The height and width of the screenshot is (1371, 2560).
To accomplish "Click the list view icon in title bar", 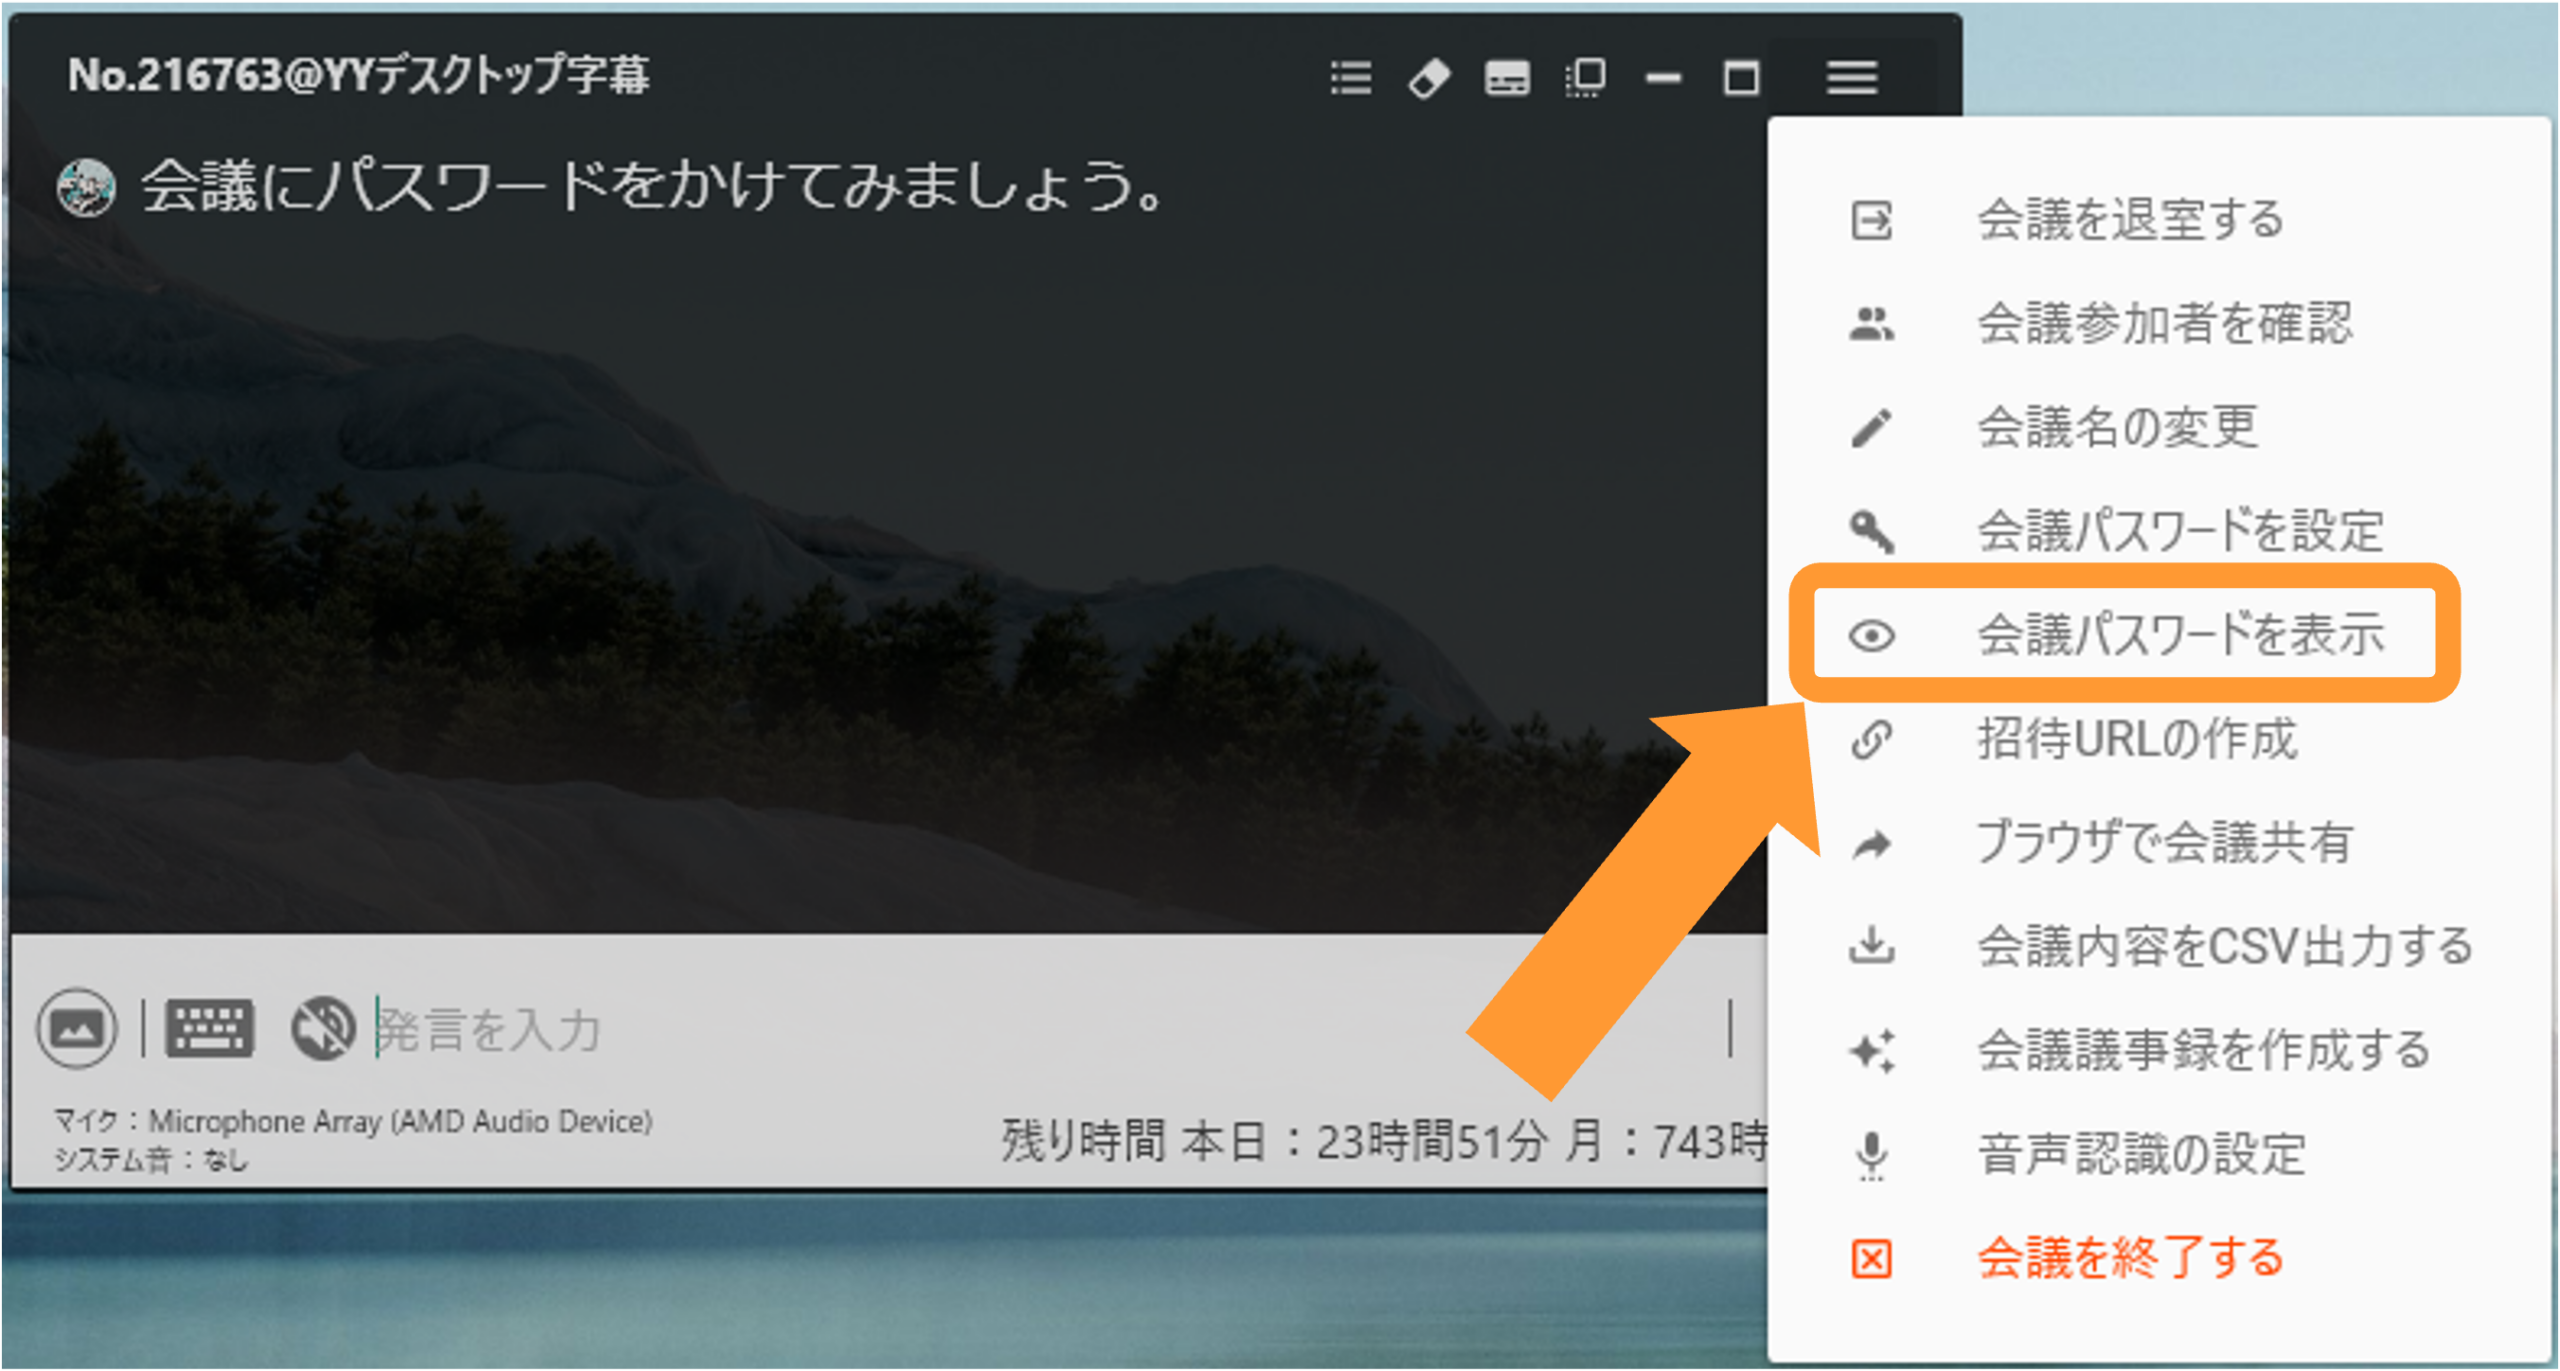I will click(x=1350, y=77).
